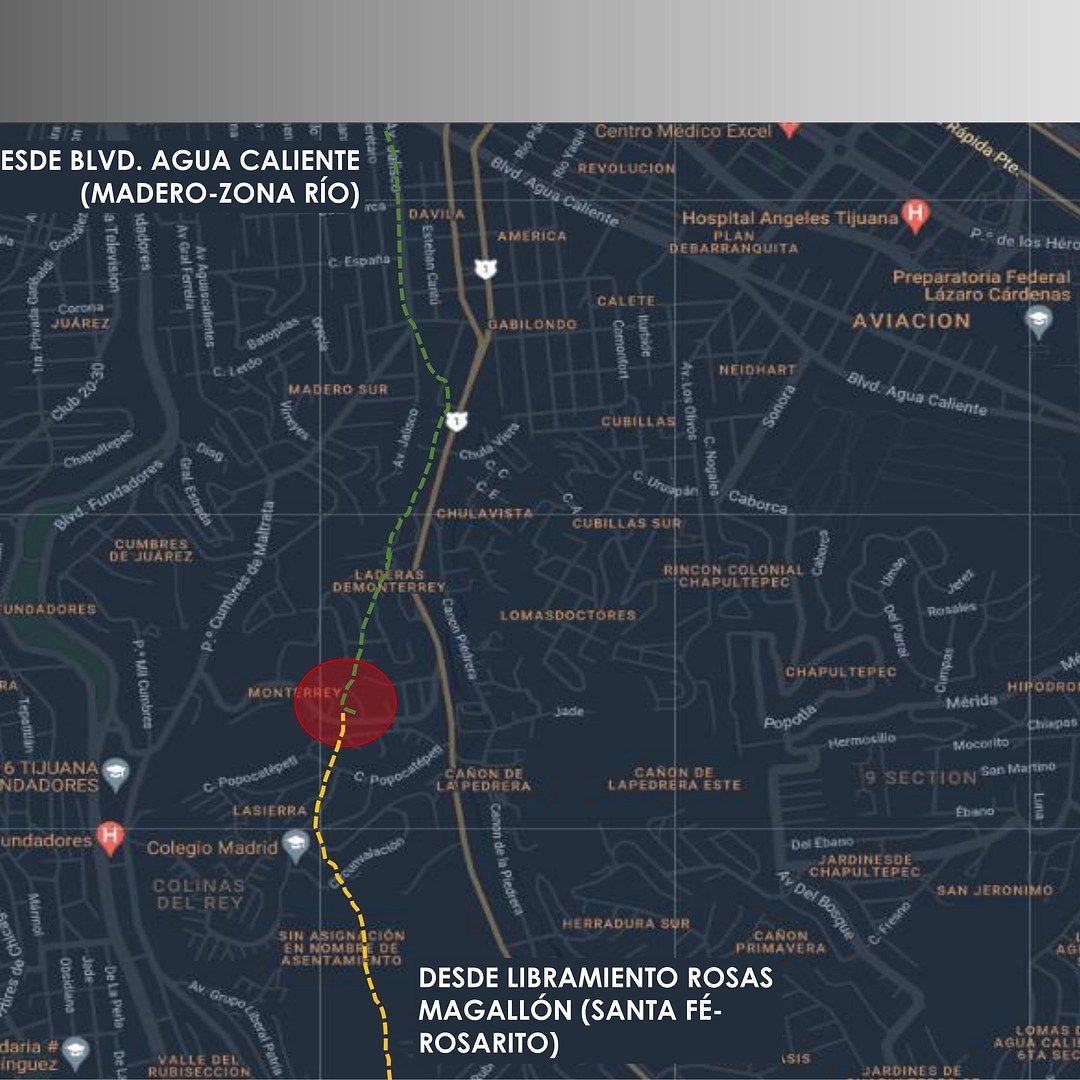This screenshot has height=1080, width=1080.
Task: Click the red circle marker at Monterrey
Action: coord(346,702)
